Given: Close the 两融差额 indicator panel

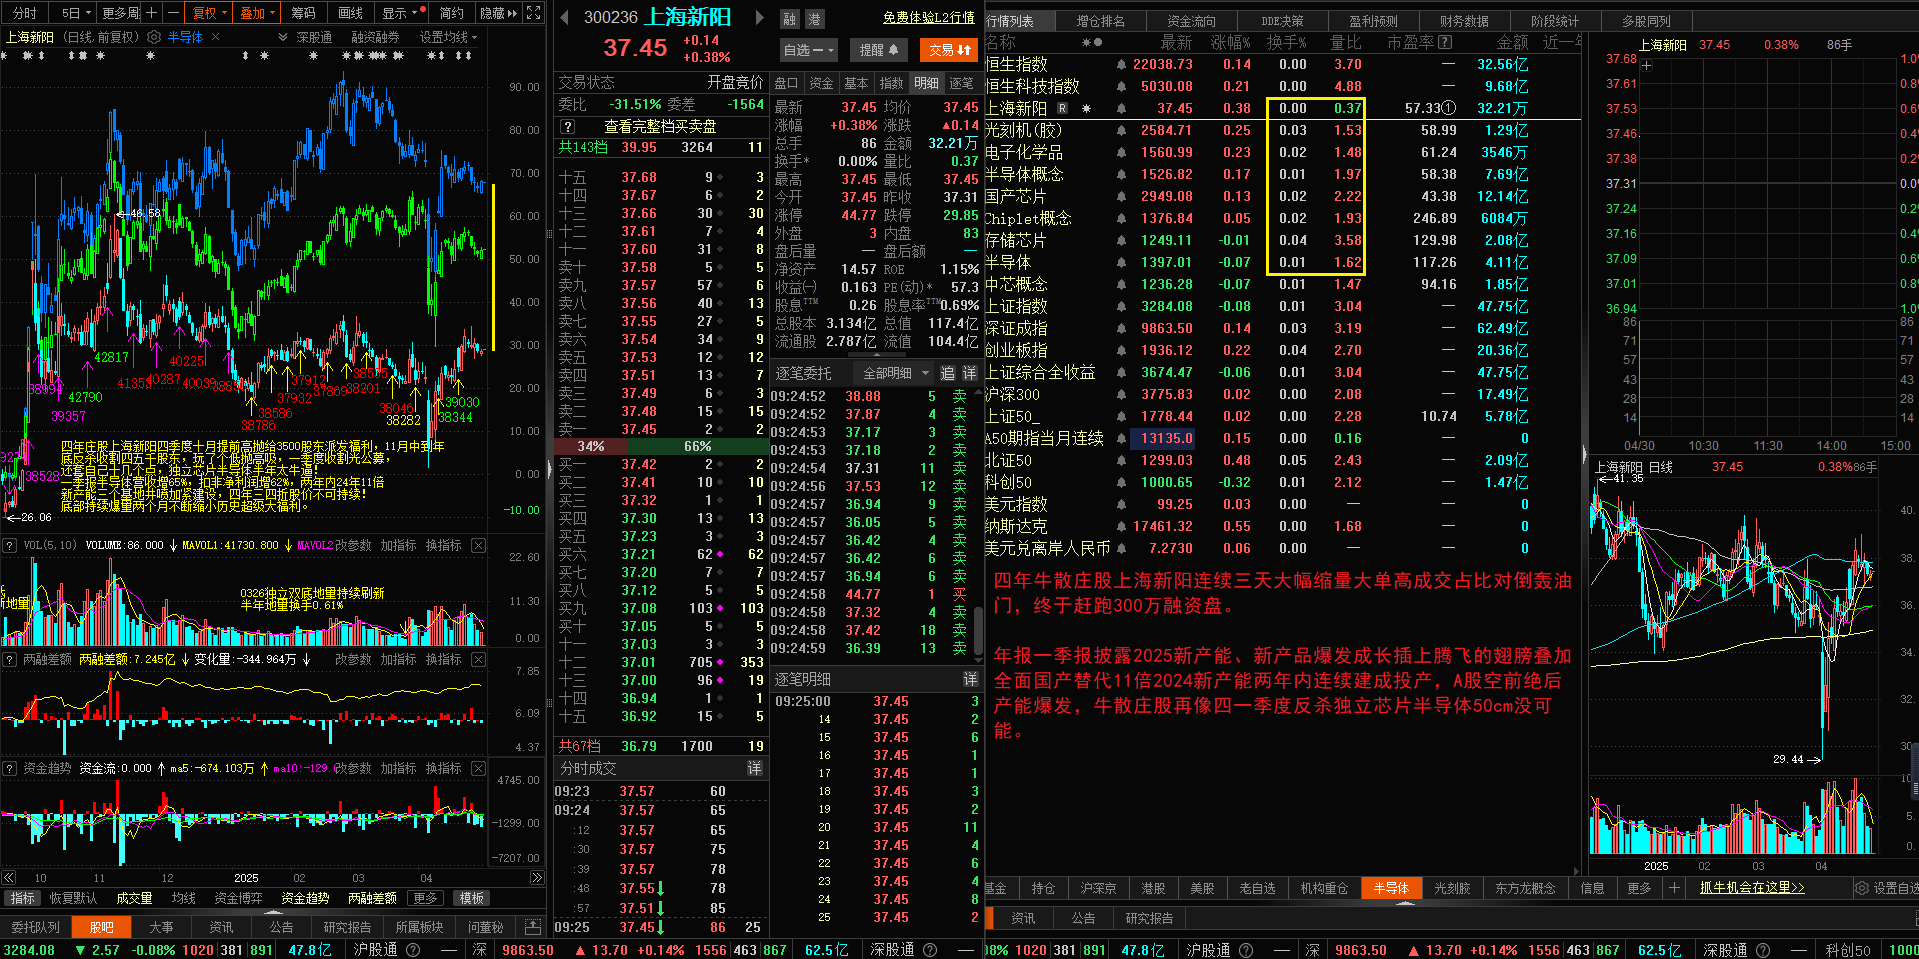Looking at the screenshot, I should pos(478,659).
